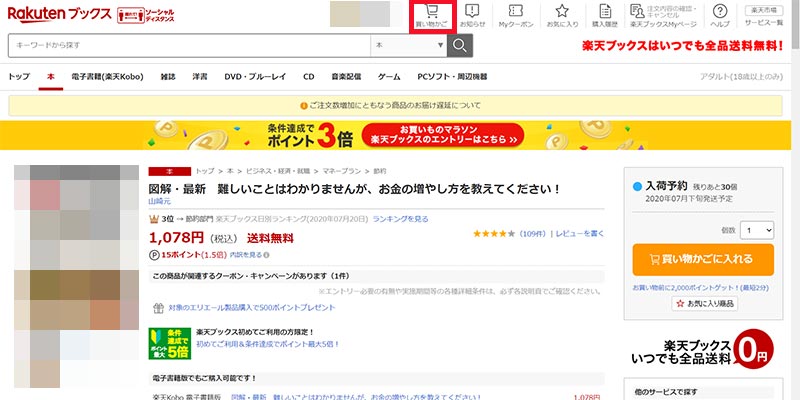Select the 洋書 navigation tab
Image resolution: width=800 pixels, height=400 pixels.
click(199, 77)
